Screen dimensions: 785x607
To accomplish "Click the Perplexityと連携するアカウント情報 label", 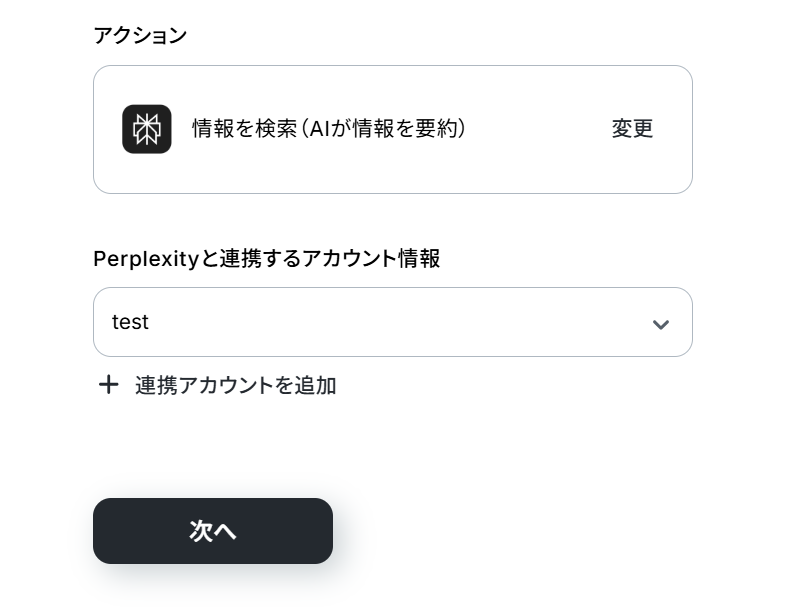I will (x=266, y=259).
